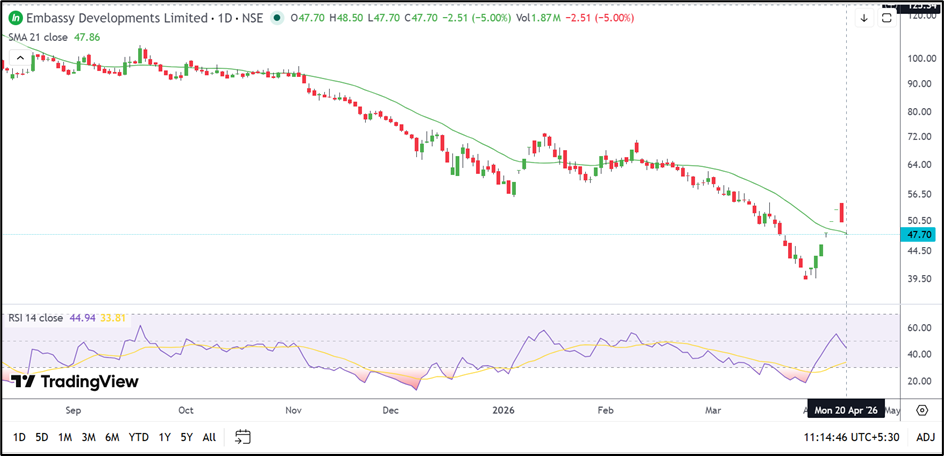The height and width of the screenshot is (456, 944).
Task: Select the RSI 14 close indicator legend
Action: click(x=36, y=317)
